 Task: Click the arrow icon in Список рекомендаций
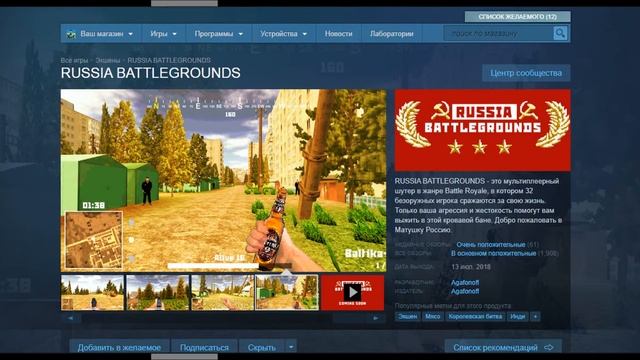tap(549, 347)
